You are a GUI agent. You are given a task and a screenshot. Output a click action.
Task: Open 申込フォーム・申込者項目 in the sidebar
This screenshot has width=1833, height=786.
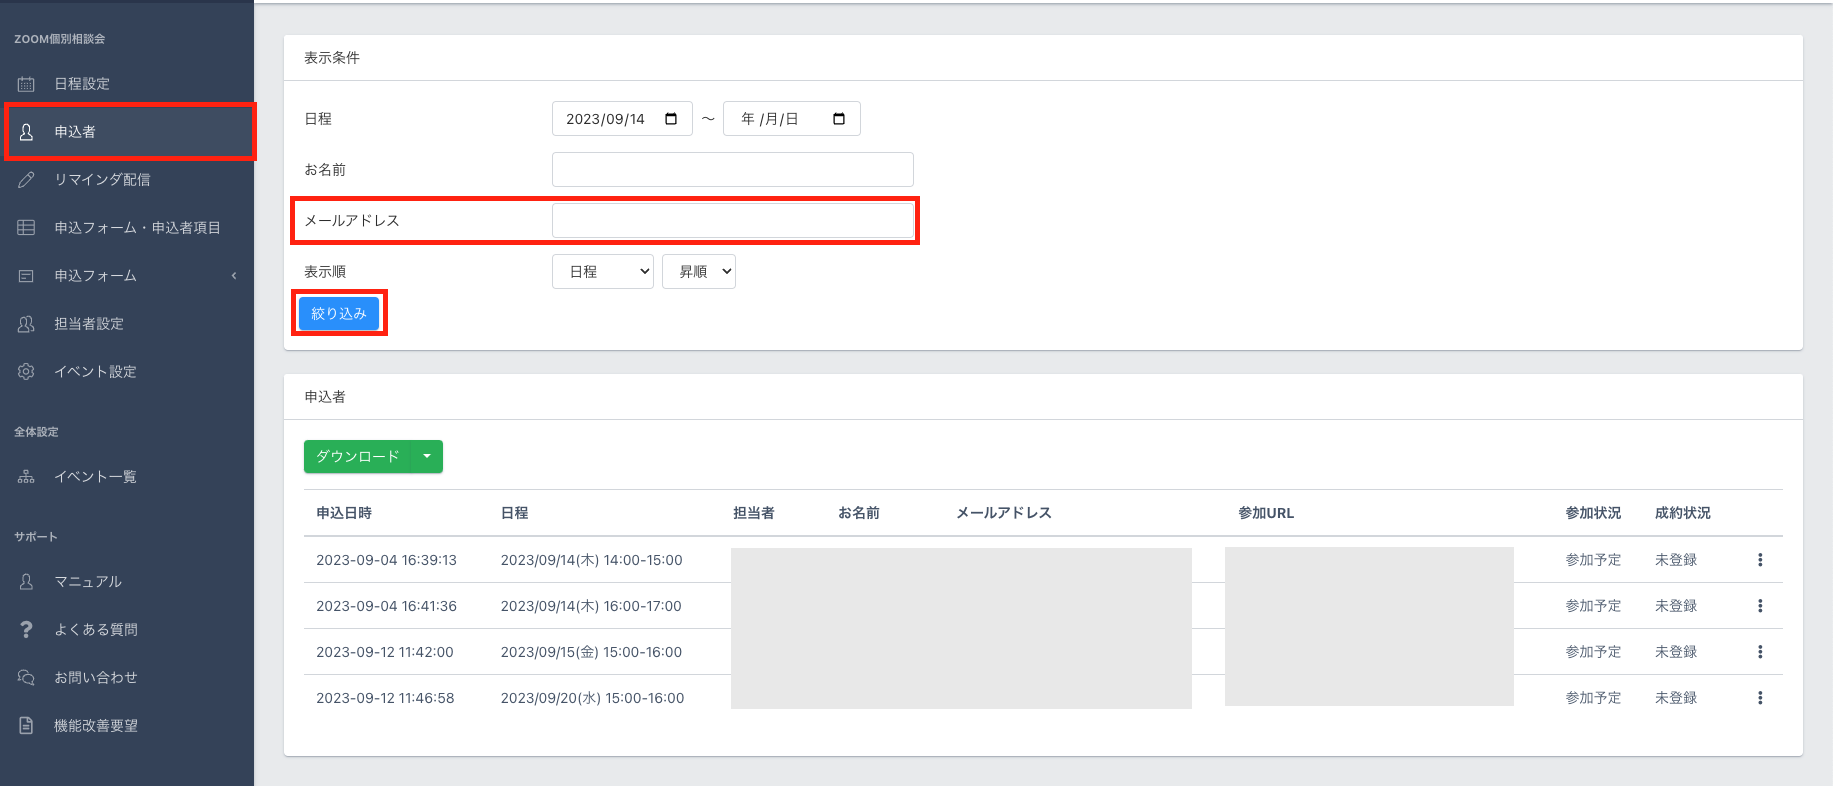pyautogui.click(x=137, y=228)
